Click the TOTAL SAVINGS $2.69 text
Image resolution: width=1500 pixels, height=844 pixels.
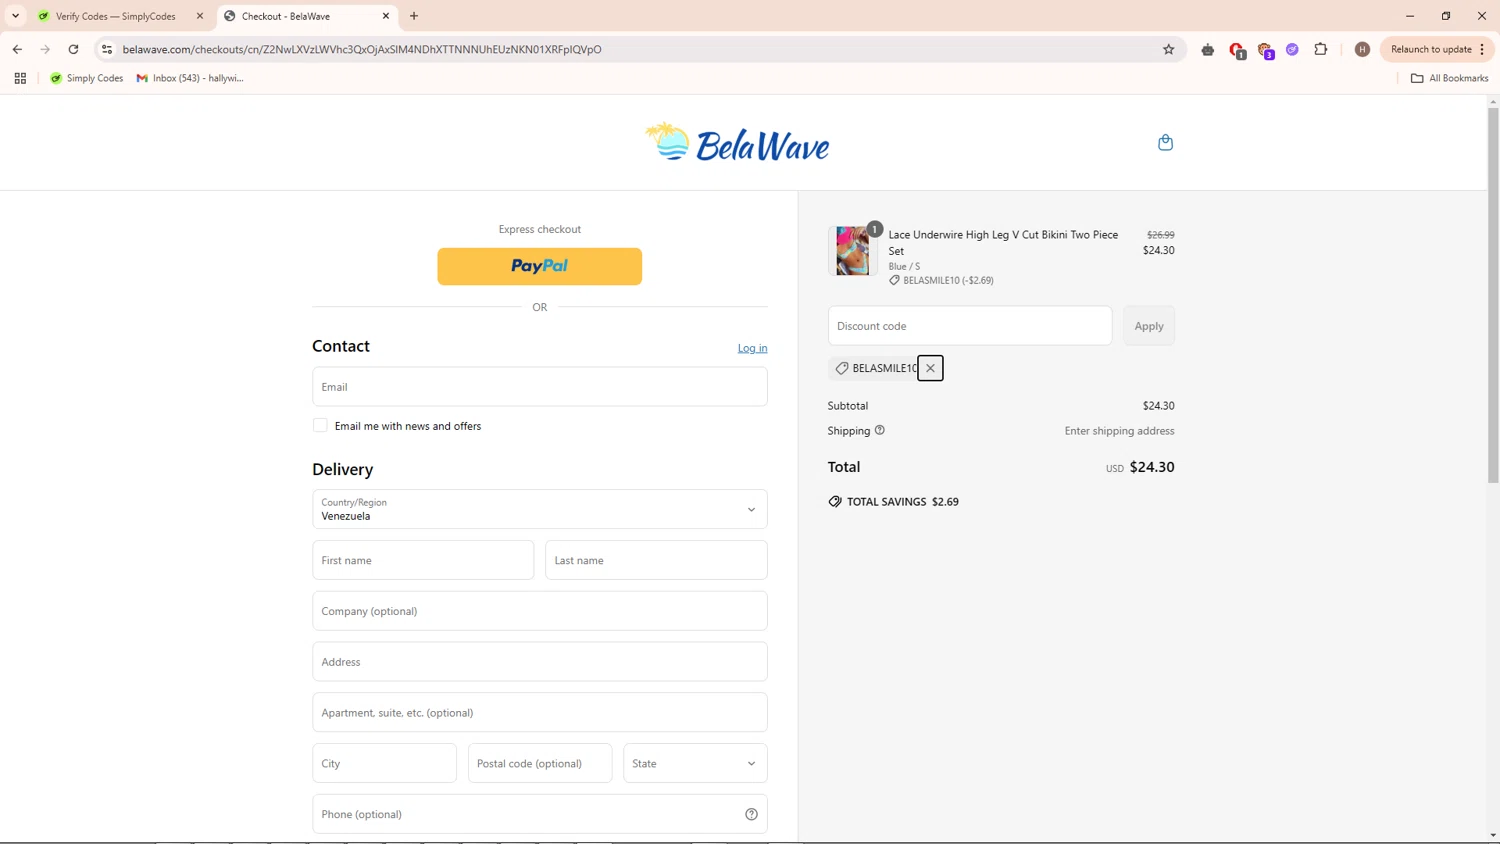pyautogui.click(x=903, y=502)
